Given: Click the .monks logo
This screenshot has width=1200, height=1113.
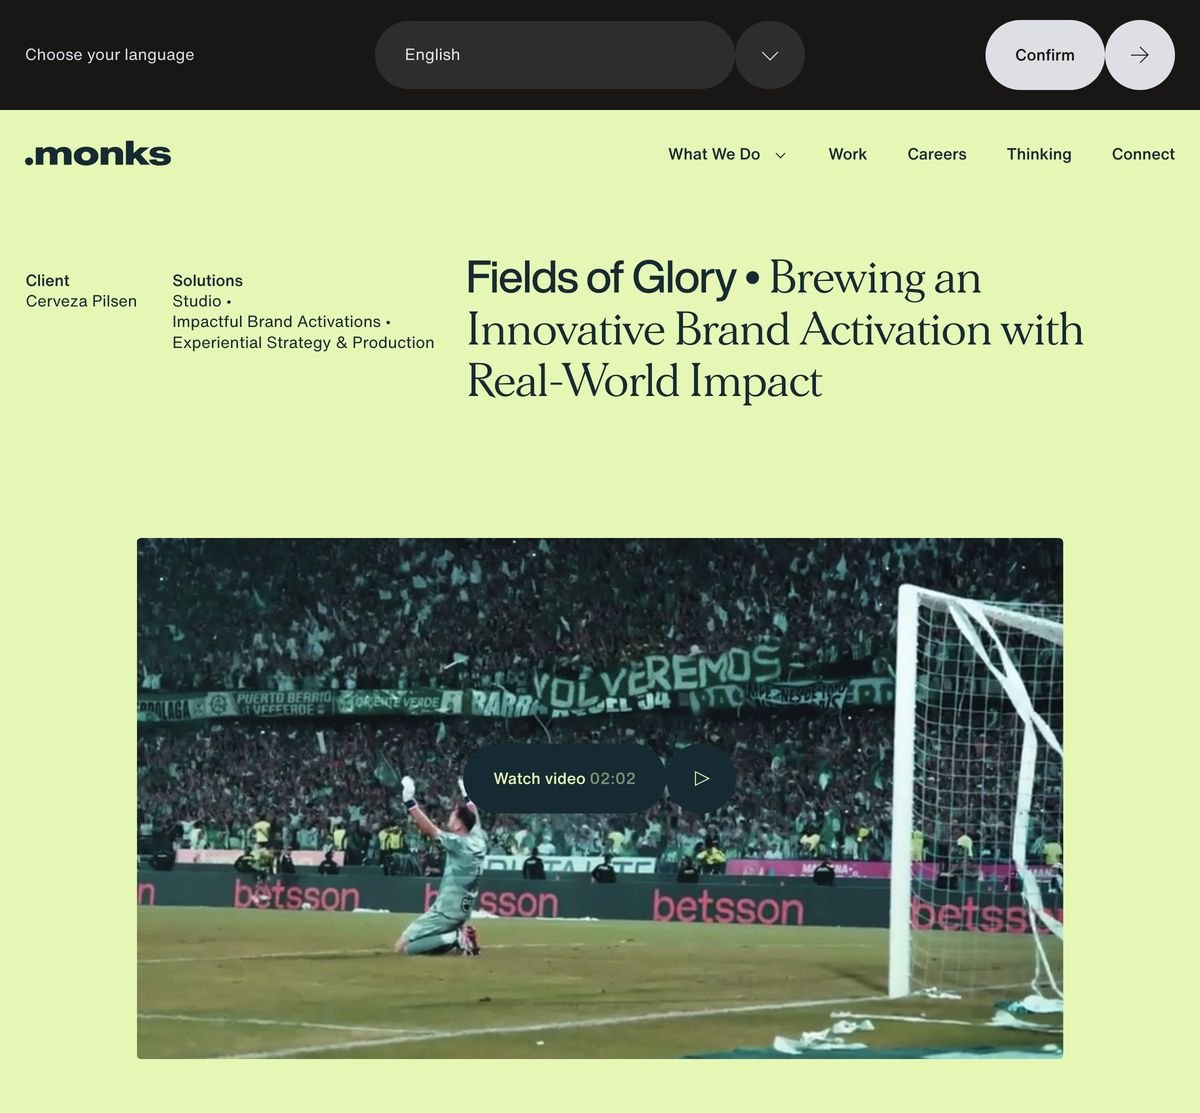Looking at the screenshot, I should click(98, 154).
